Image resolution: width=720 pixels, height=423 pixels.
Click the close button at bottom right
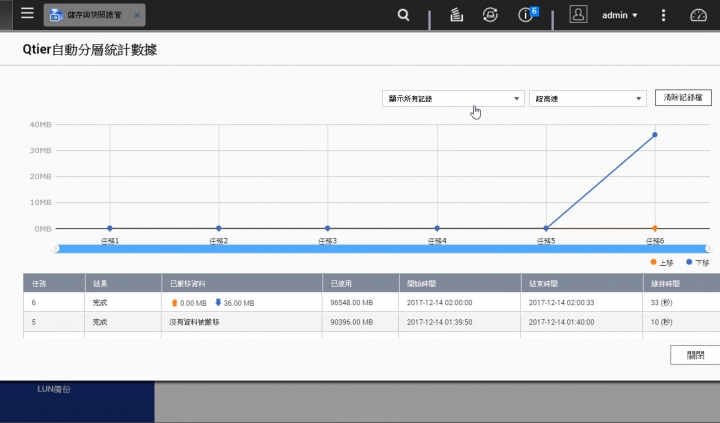tap(695, 355)
